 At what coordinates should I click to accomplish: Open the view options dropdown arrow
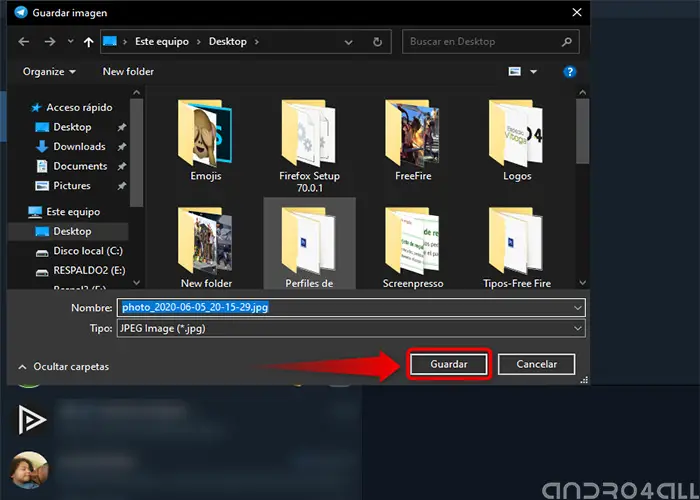click(x=533, y=72)
